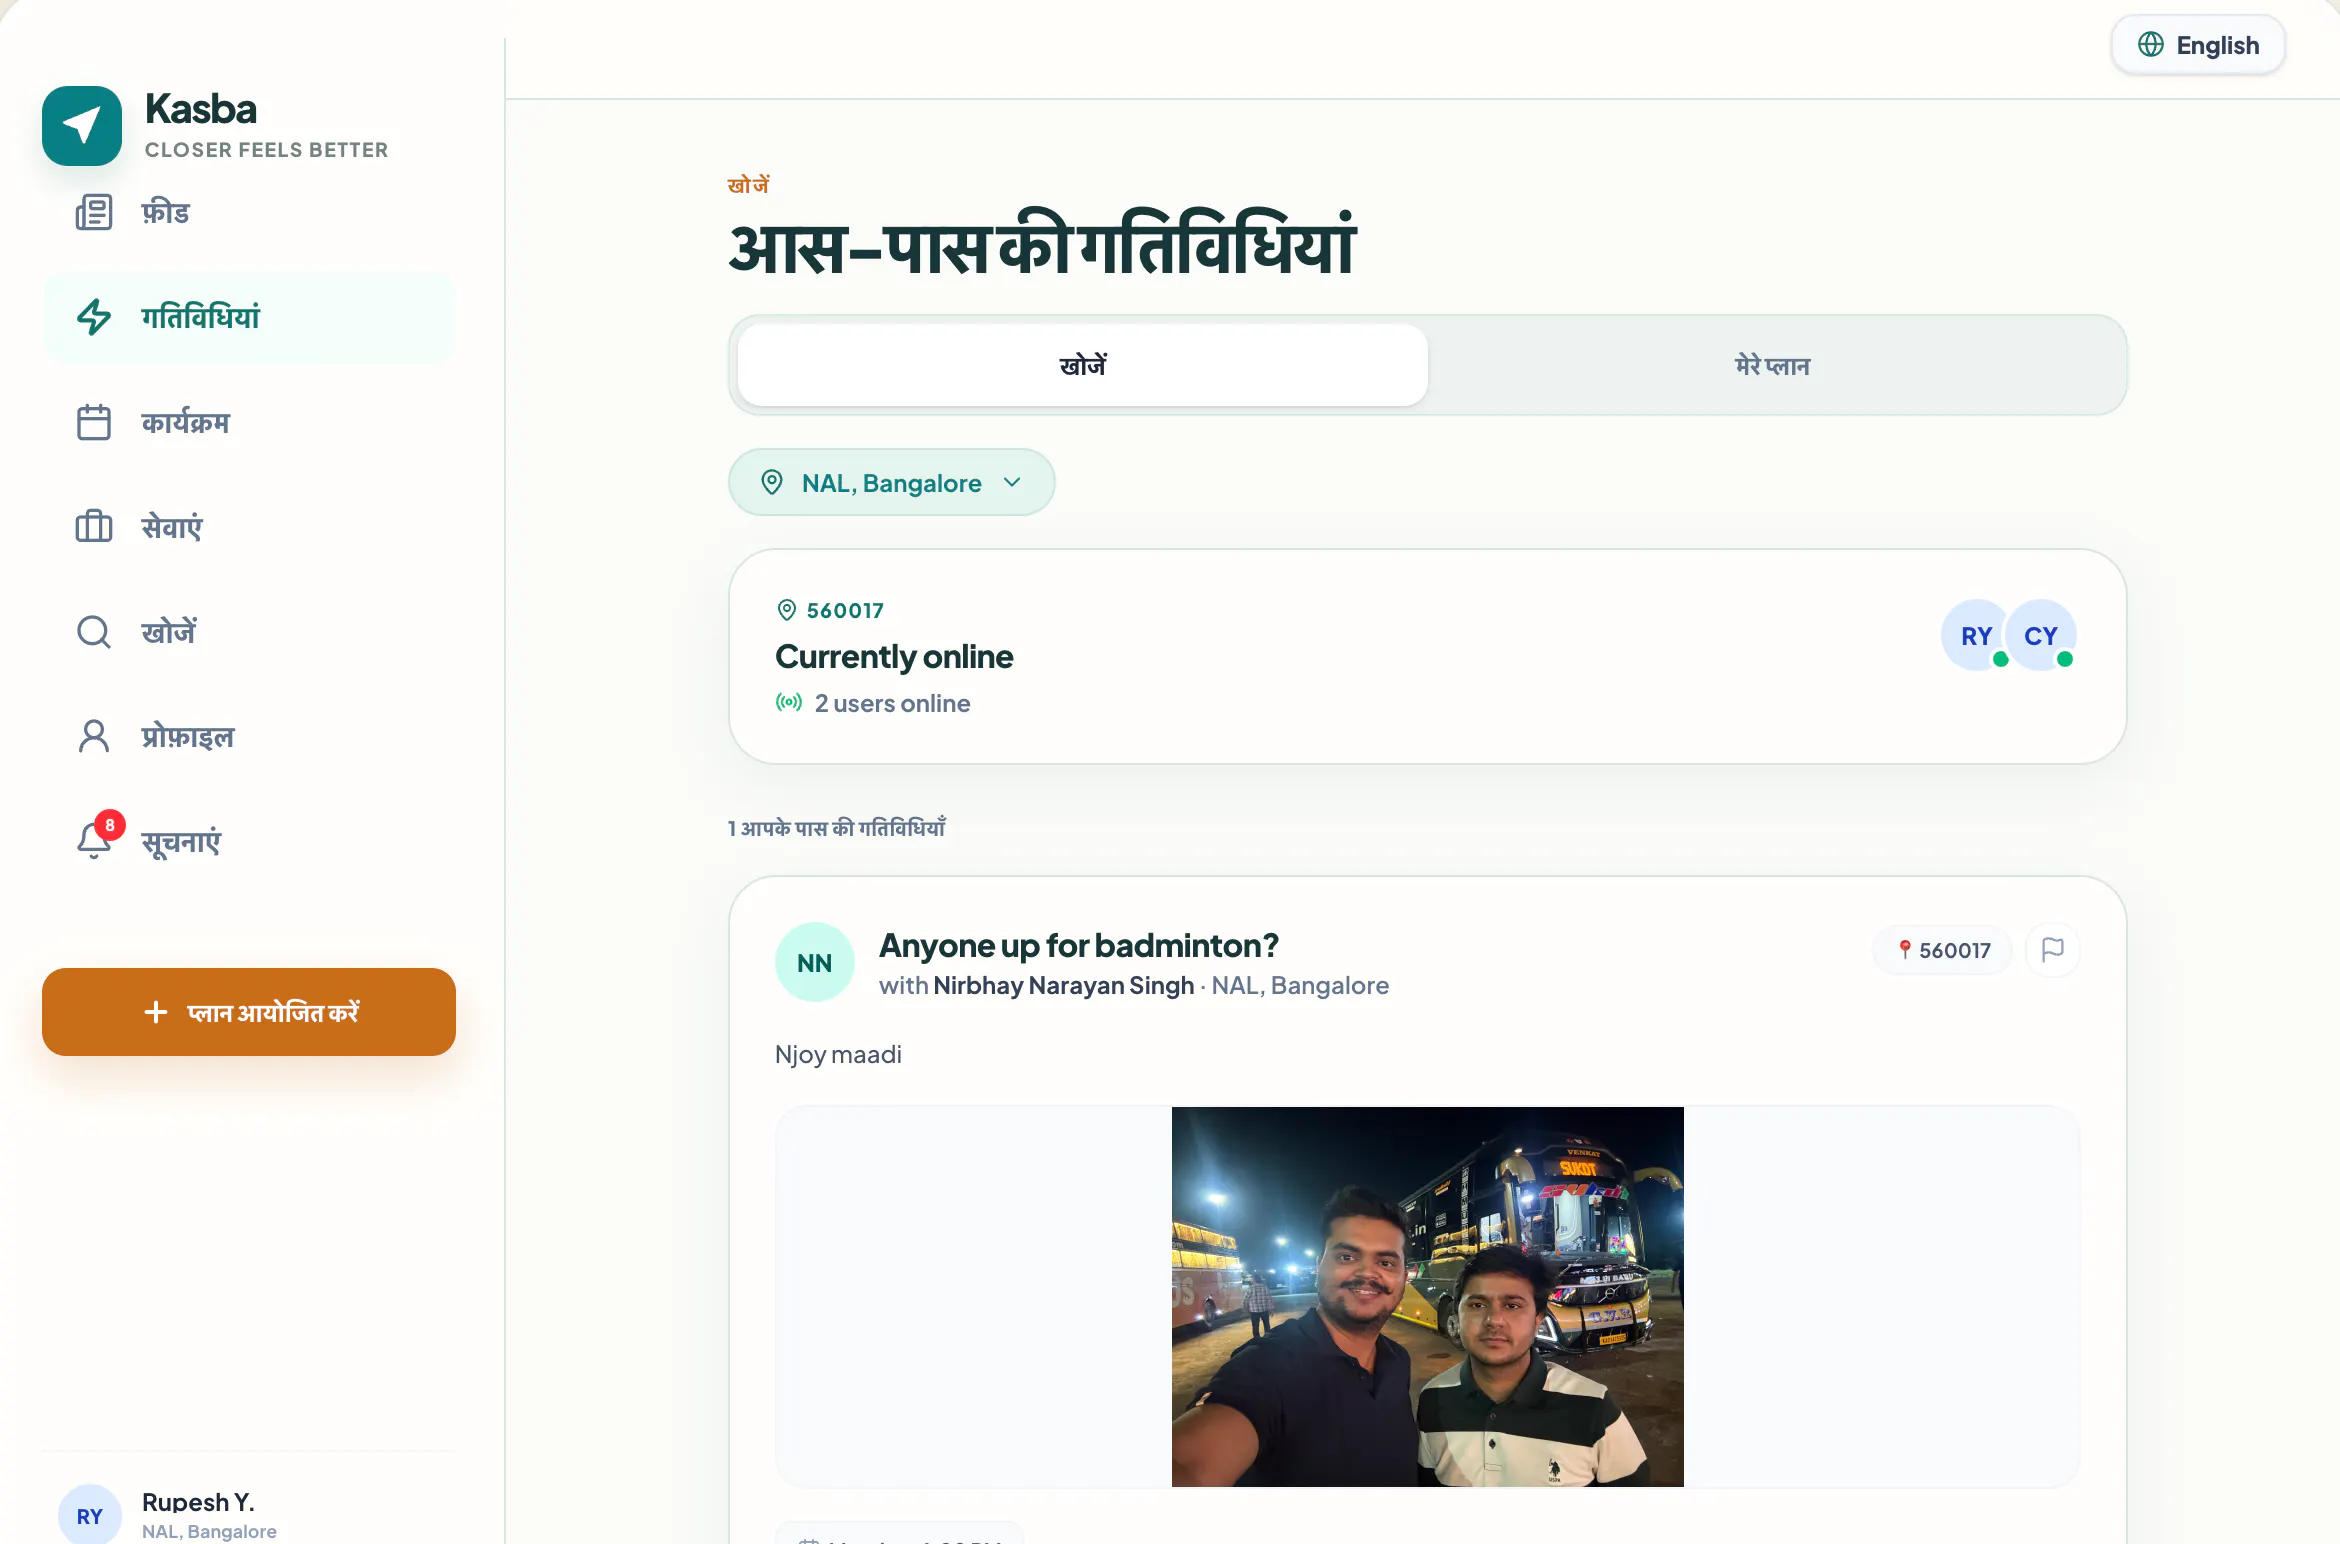The image size is (2340, 1544).
Task: Click the प्लान आयोजित करें button
Action: tap(249, 1012)
